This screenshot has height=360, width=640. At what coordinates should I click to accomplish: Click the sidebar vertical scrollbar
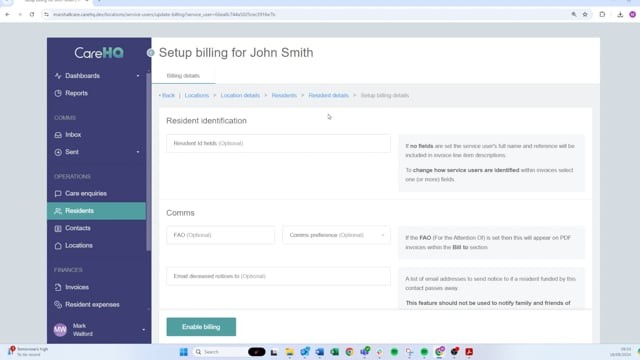pyautogui.click(x=148, y=163)
